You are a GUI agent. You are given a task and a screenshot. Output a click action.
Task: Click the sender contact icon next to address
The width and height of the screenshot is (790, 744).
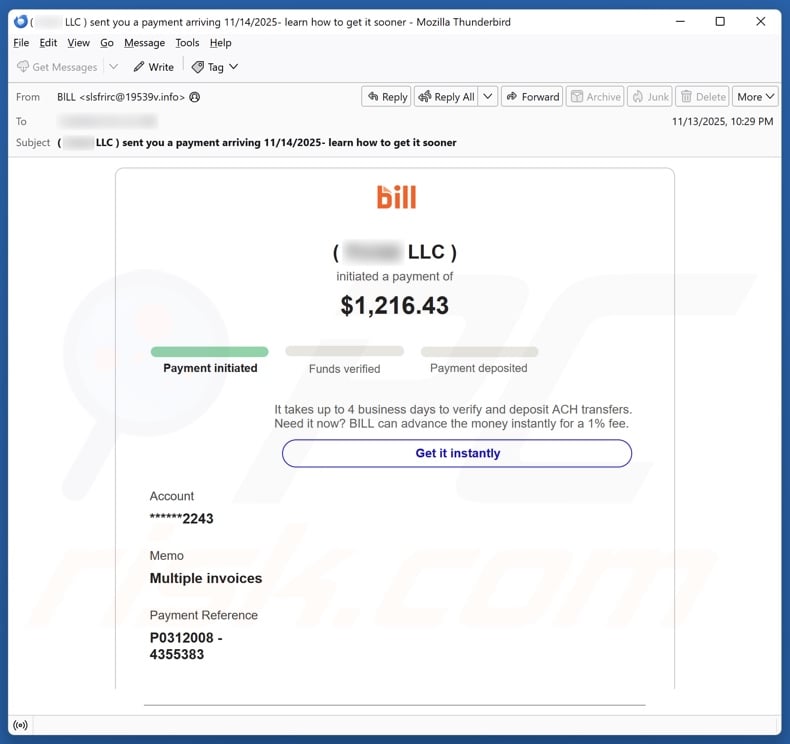point(195,97)
